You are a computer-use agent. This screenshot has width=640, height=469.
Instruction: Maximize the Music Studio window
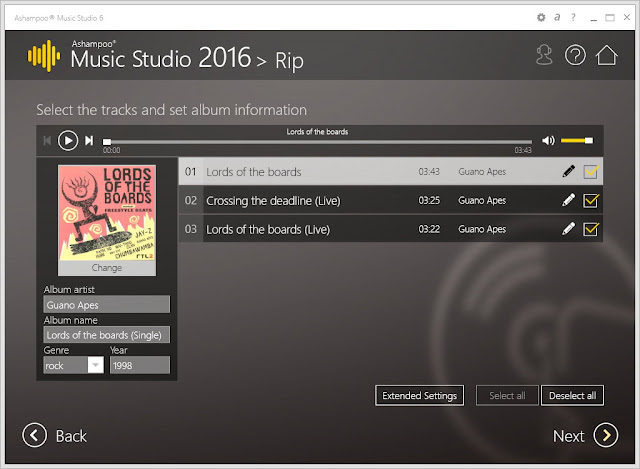[610, 18]
